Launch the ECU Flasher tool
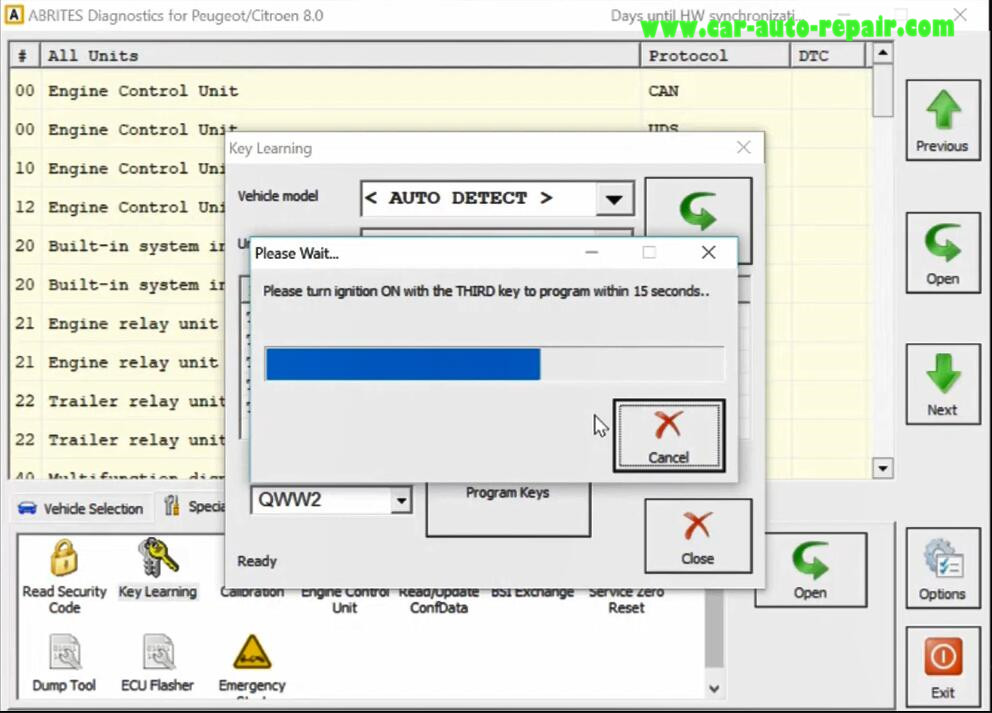Image resolution: width=992 pixels, height=713 pixels. tap(158, 663)
